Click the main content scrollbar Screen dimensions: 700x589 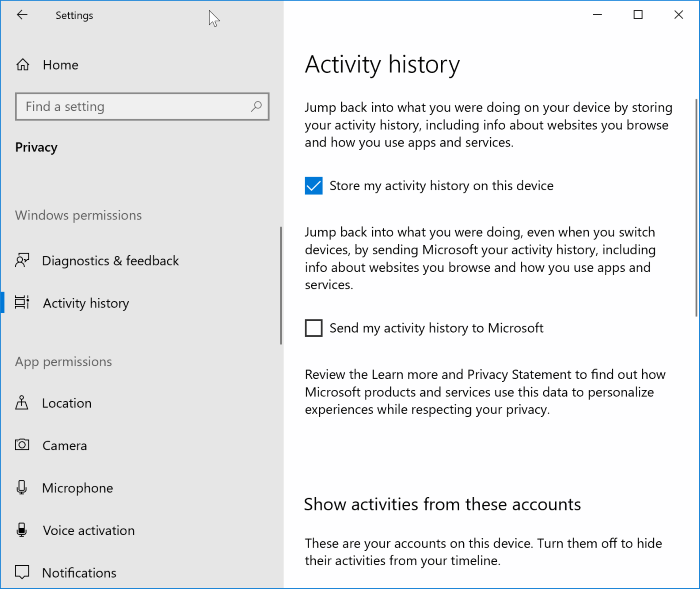point(697,208)
